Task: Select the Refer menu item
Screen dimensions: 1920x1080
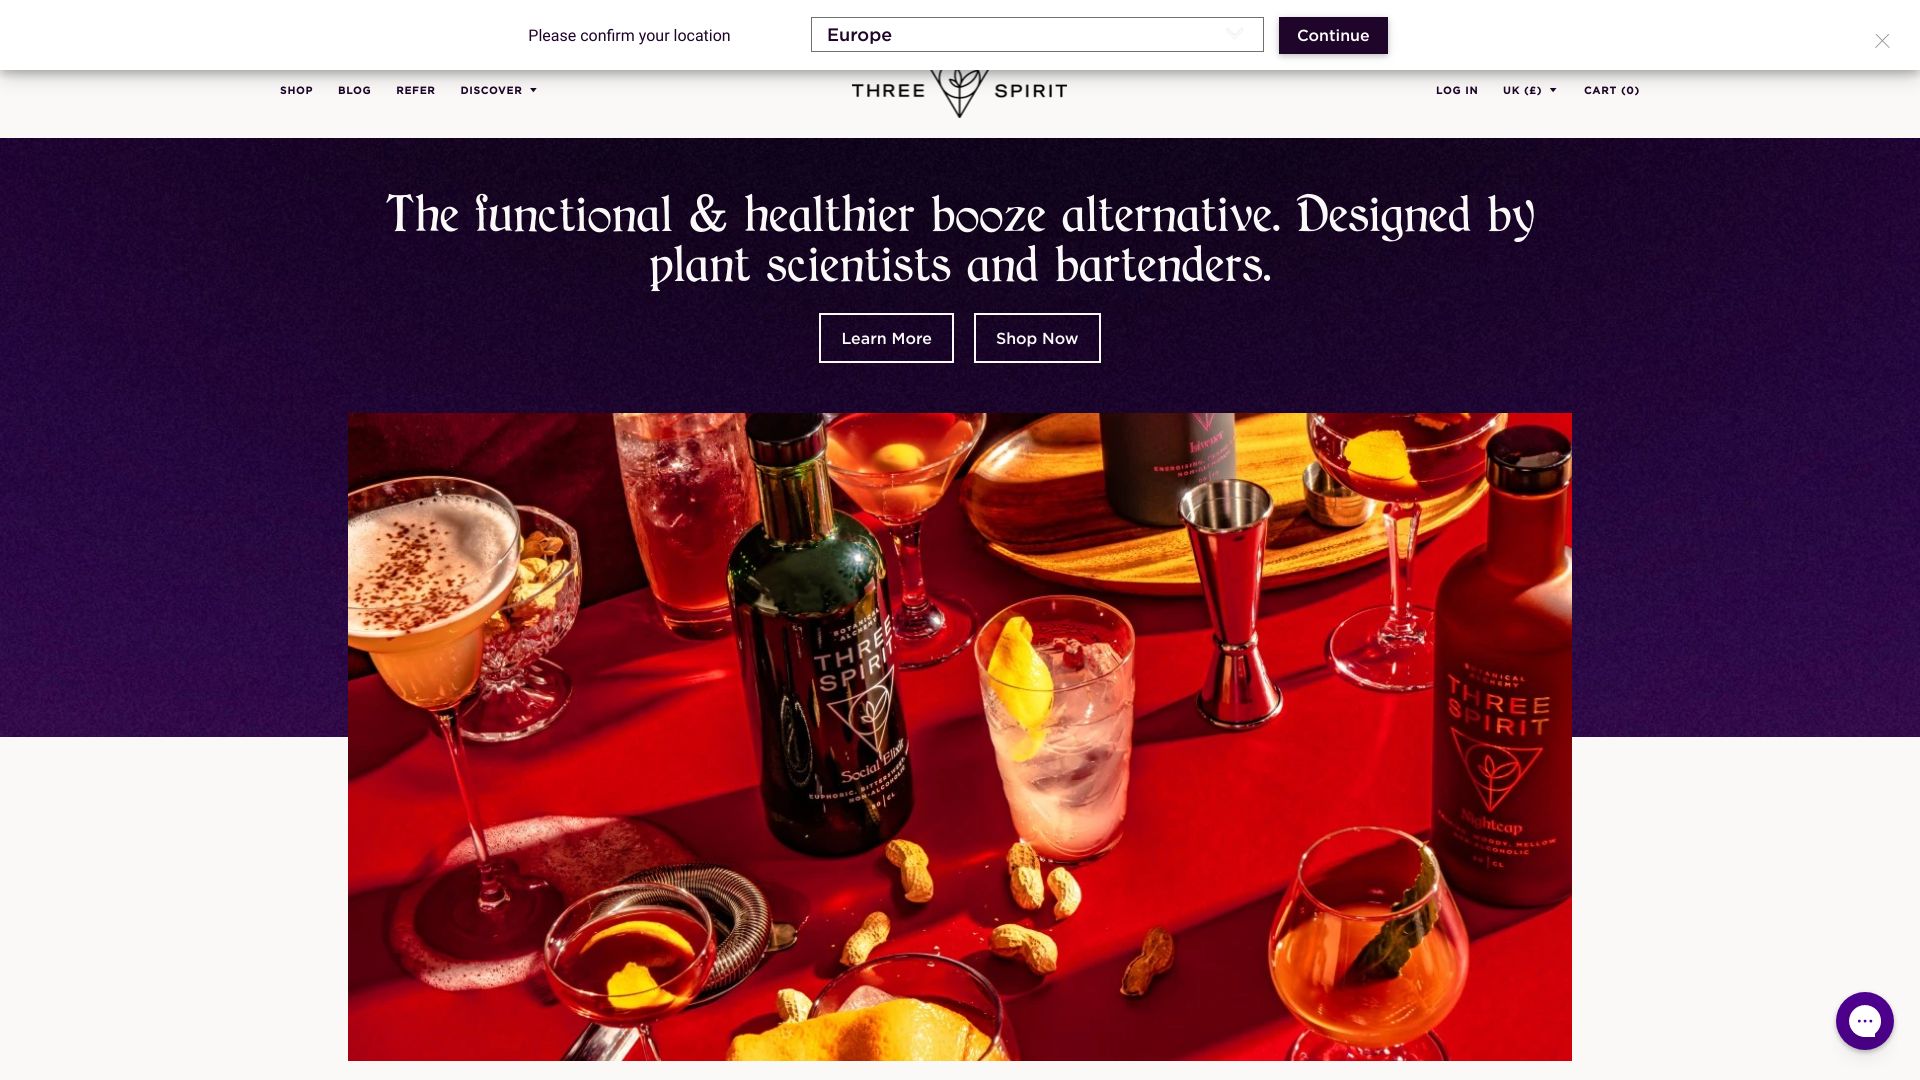Action: 415,90
